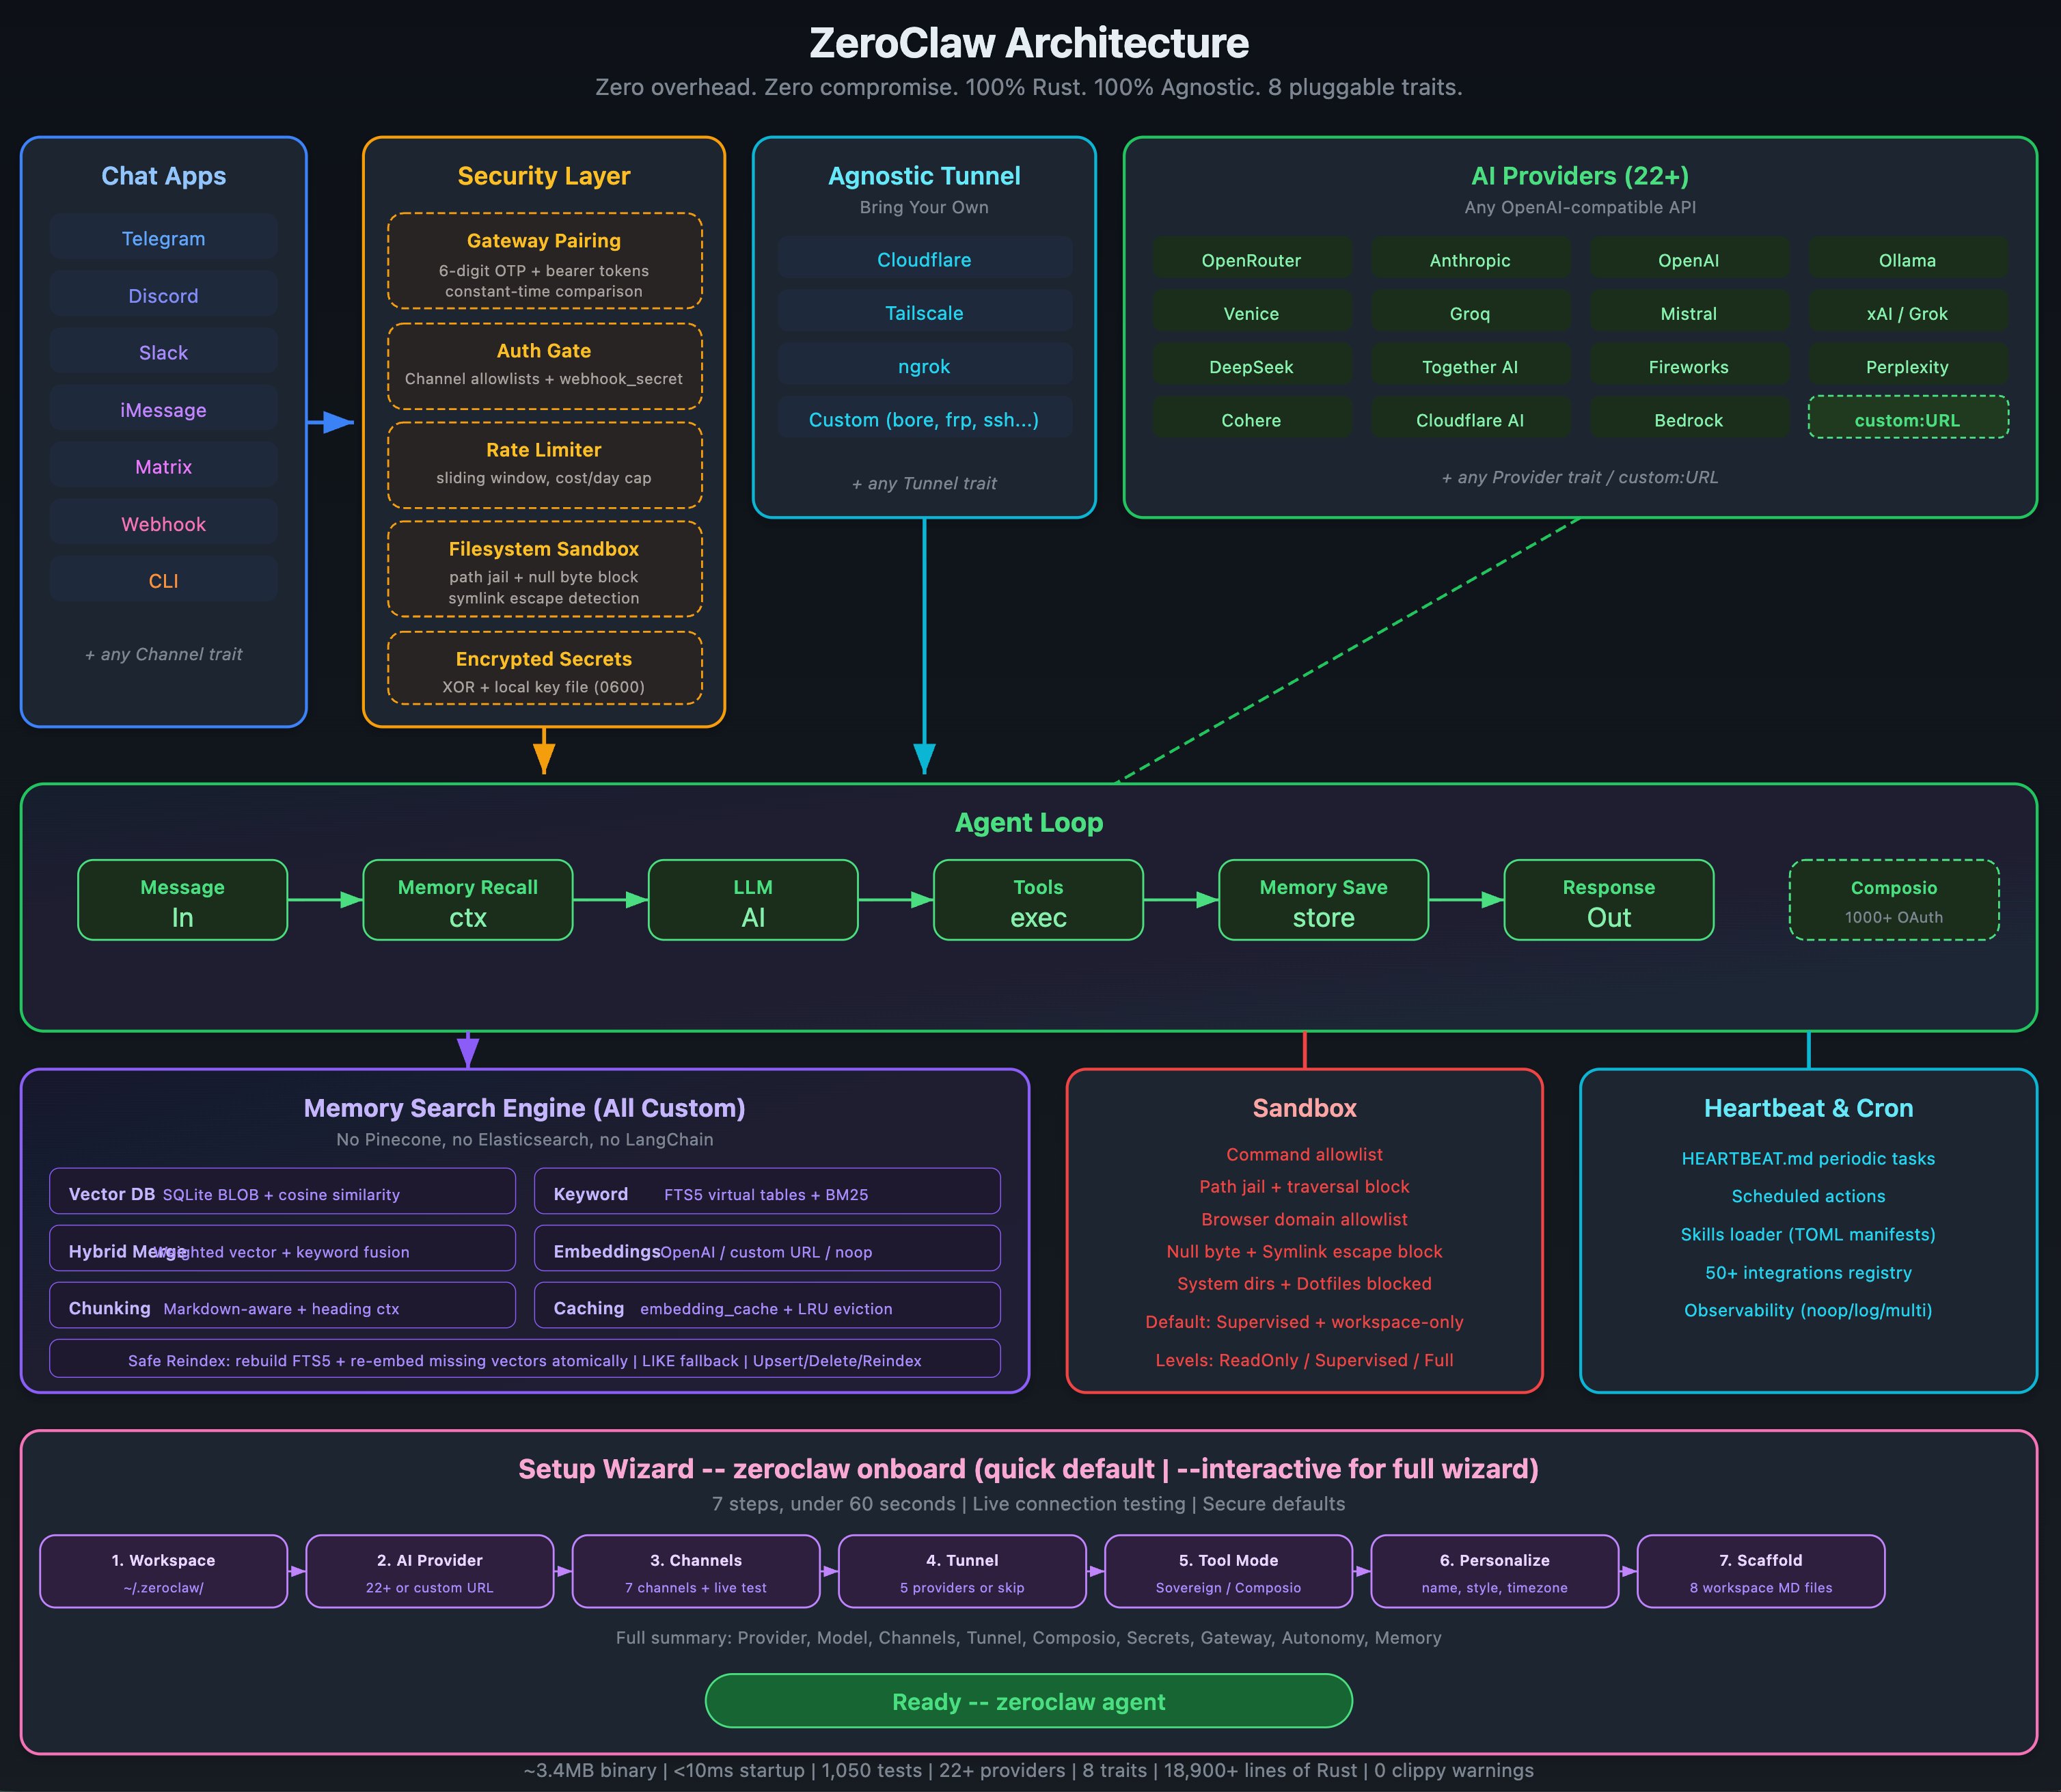Click the dashed Composio 1000+ OAuth box
This screenshot has height=1792, width=2061.
[1893, 900]
